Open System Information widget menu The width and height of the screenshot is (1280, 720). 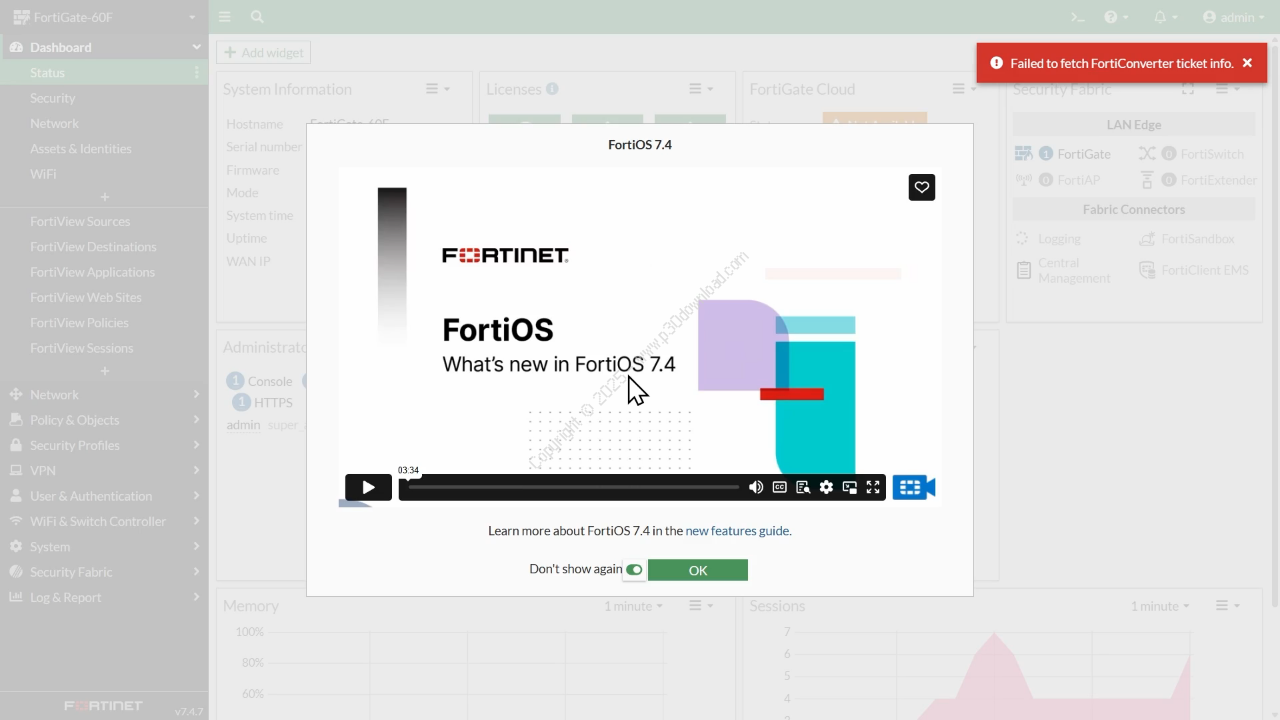coord(438,89)
